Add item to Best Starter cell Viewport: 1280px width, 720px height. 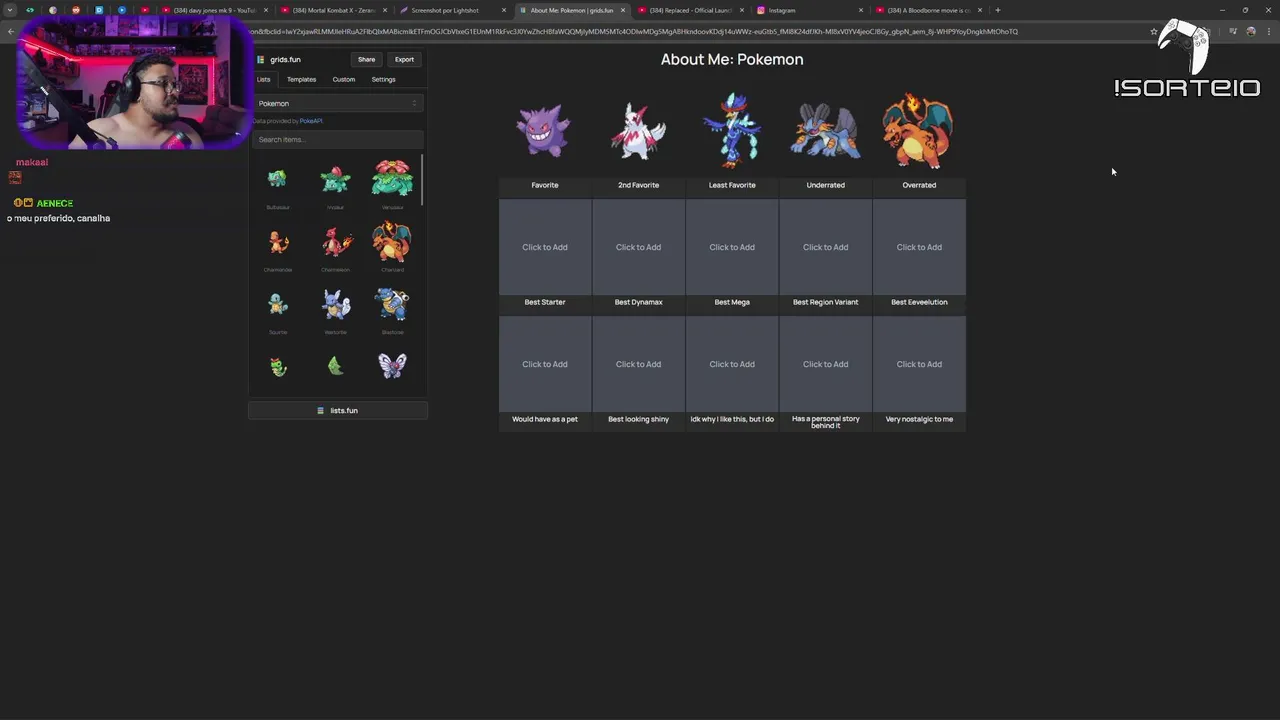click(x=545, y=247)
